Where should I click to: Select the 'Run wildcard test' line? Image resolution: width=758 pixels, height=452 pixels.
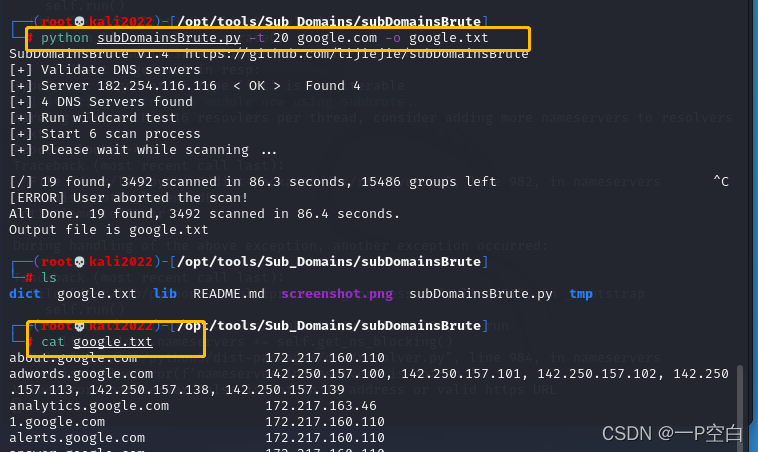(93, 117)
